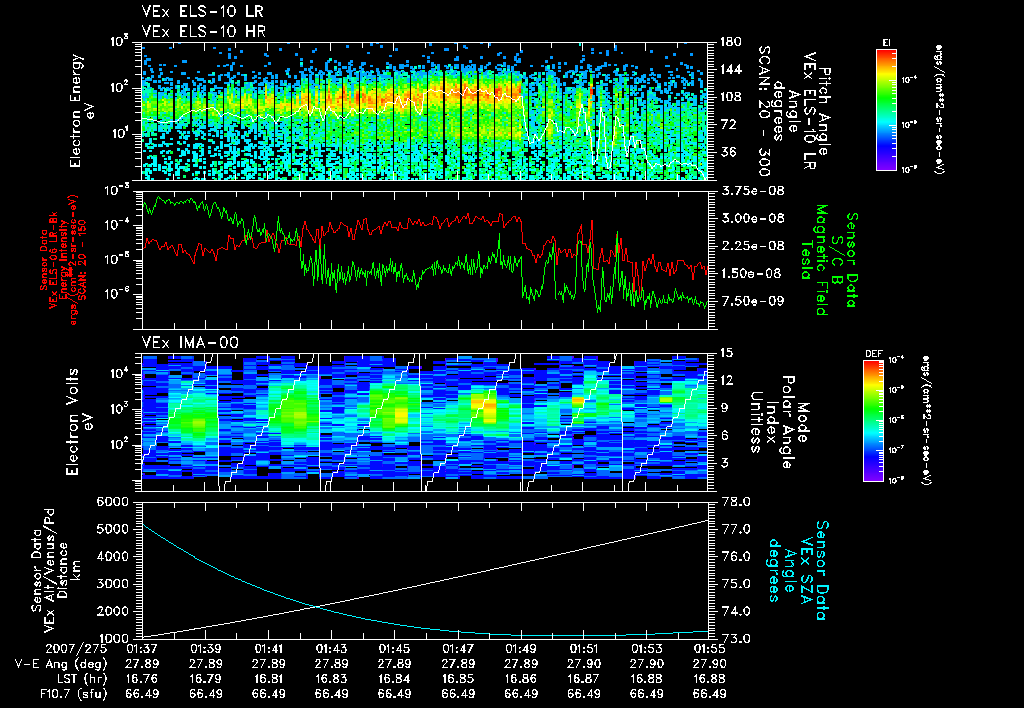Click the magnetic field tick 2.25e-08

[752, 246]
